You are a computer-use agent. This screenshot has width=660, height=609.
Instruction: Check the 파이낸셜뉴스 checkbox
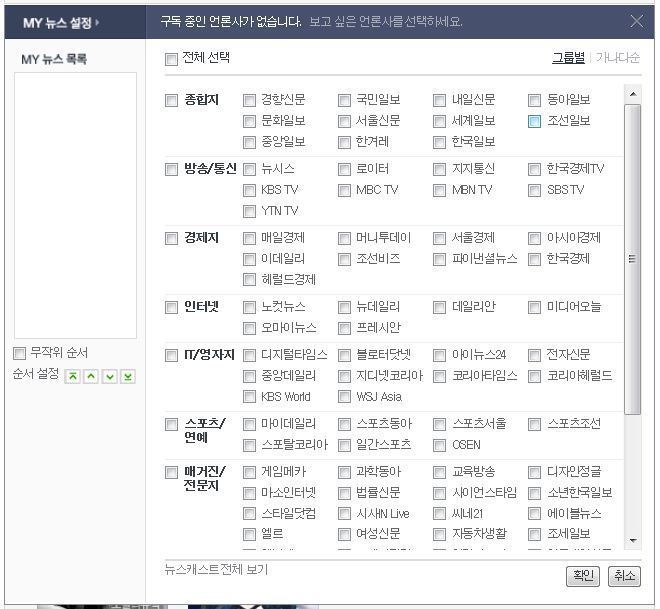[439, 260]
